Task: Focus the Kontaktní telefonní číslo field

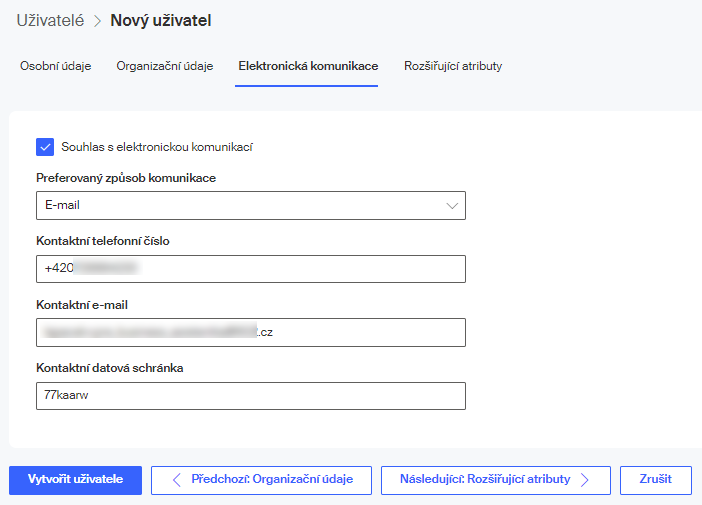Action: (x=251, y=269)
